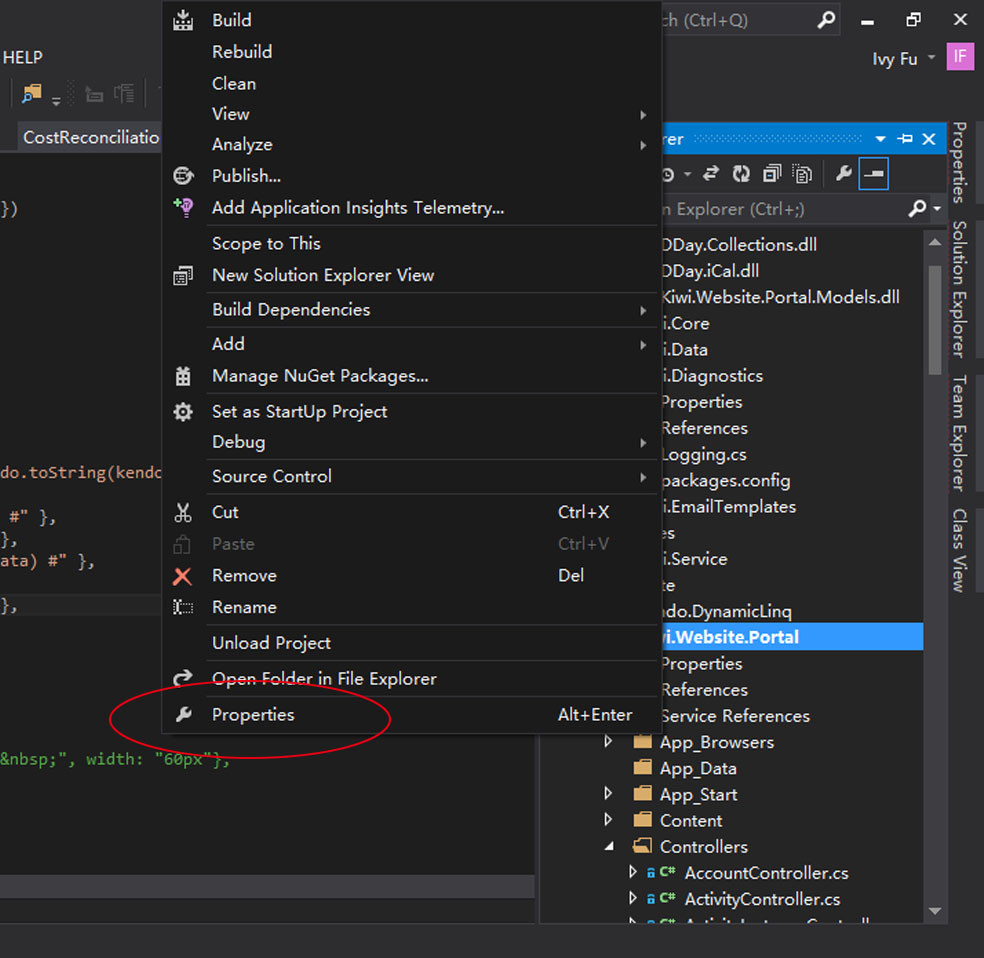Click the Cut scissors icon

[183, 512]
